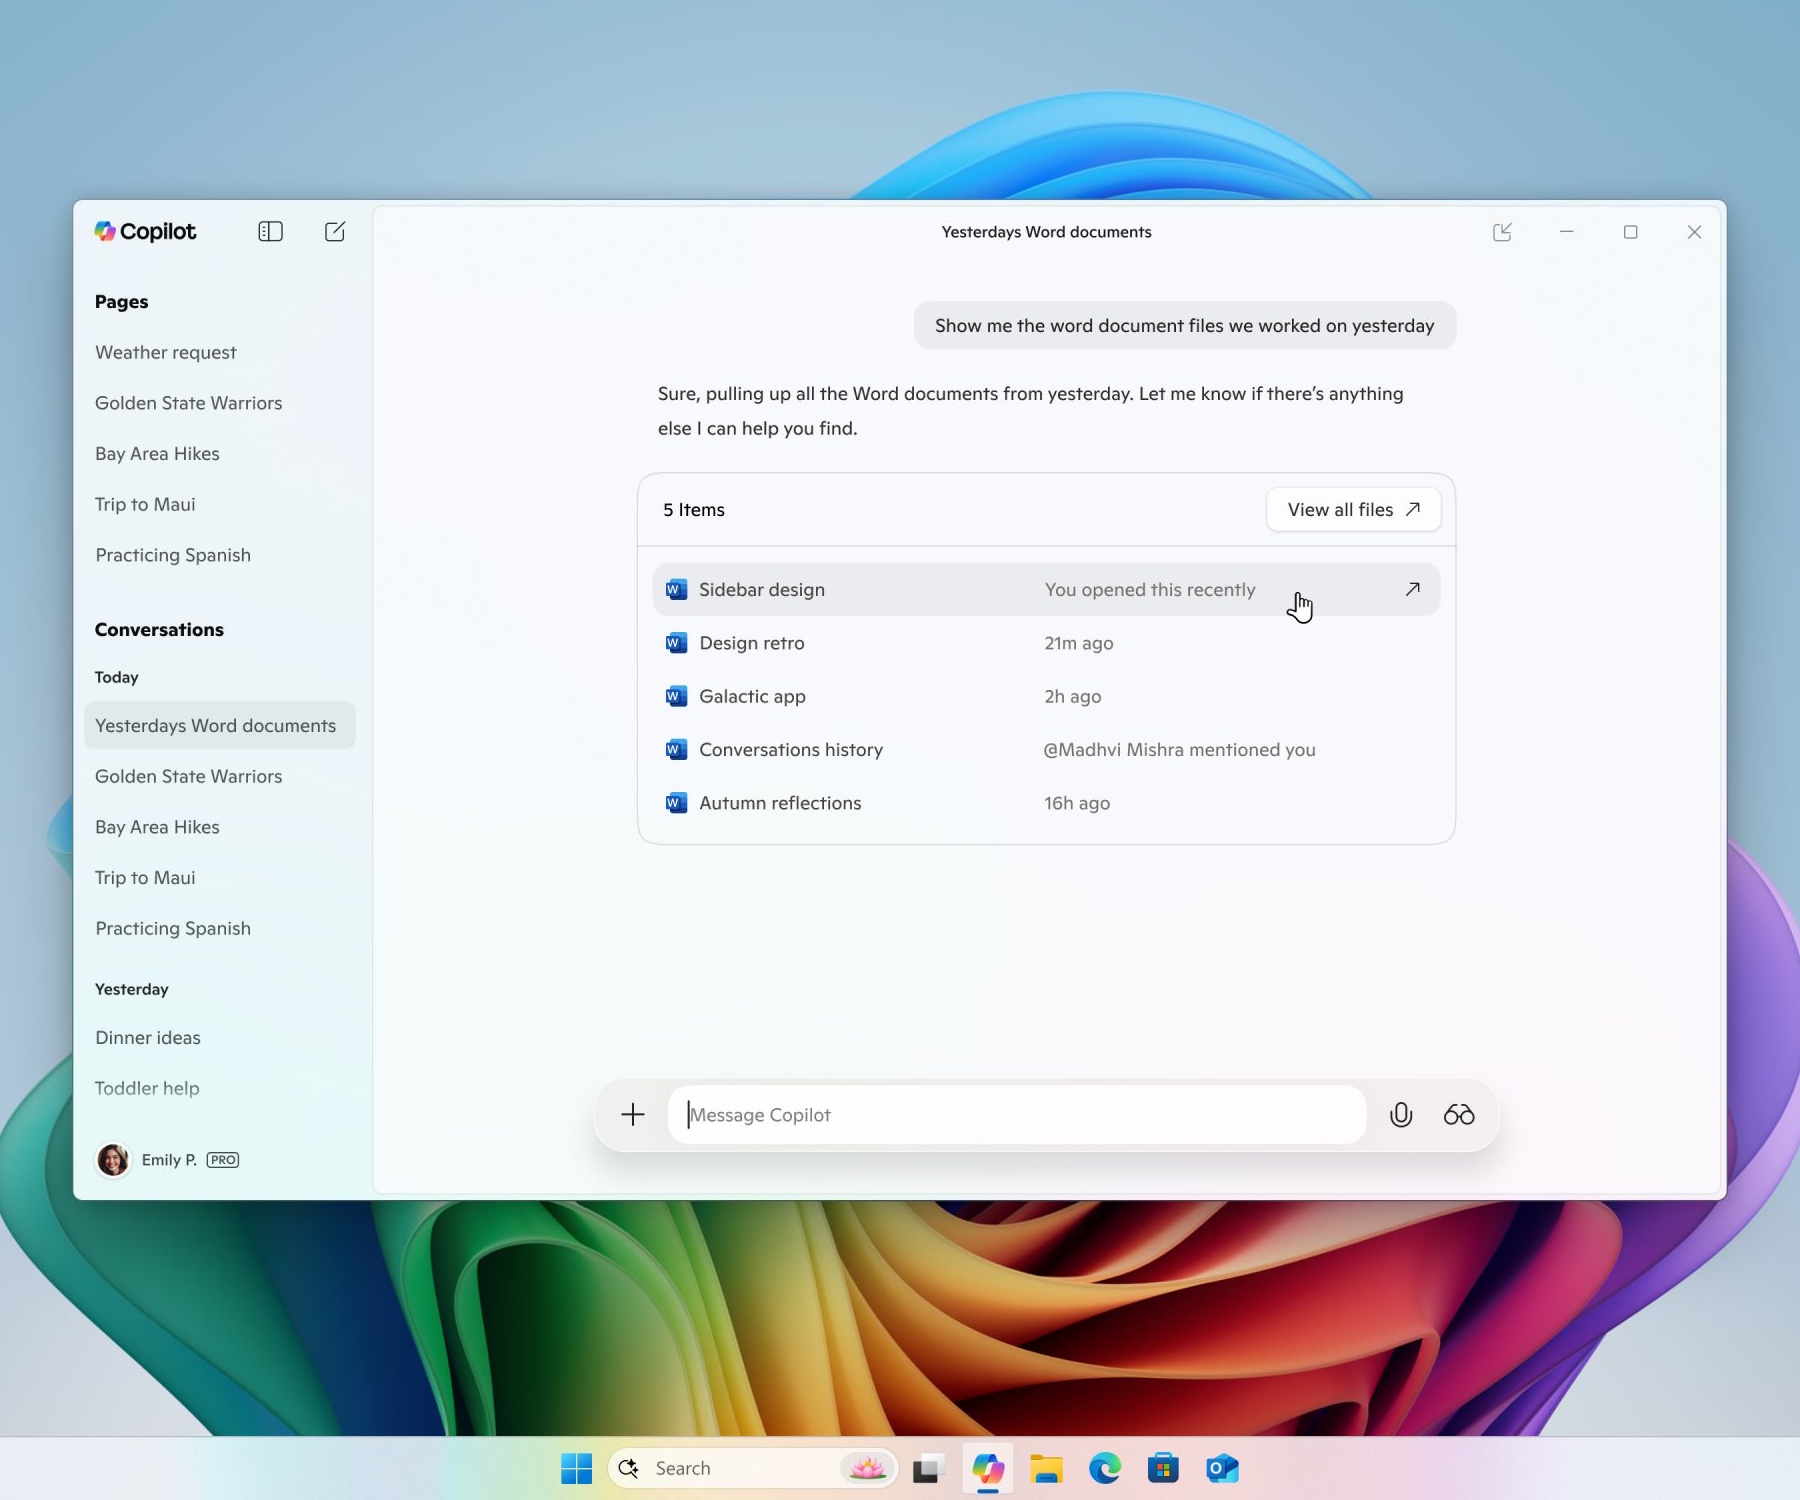Click the compact mode icon in the title bar
The image size is (1800, 1500).
point(1503,231)
